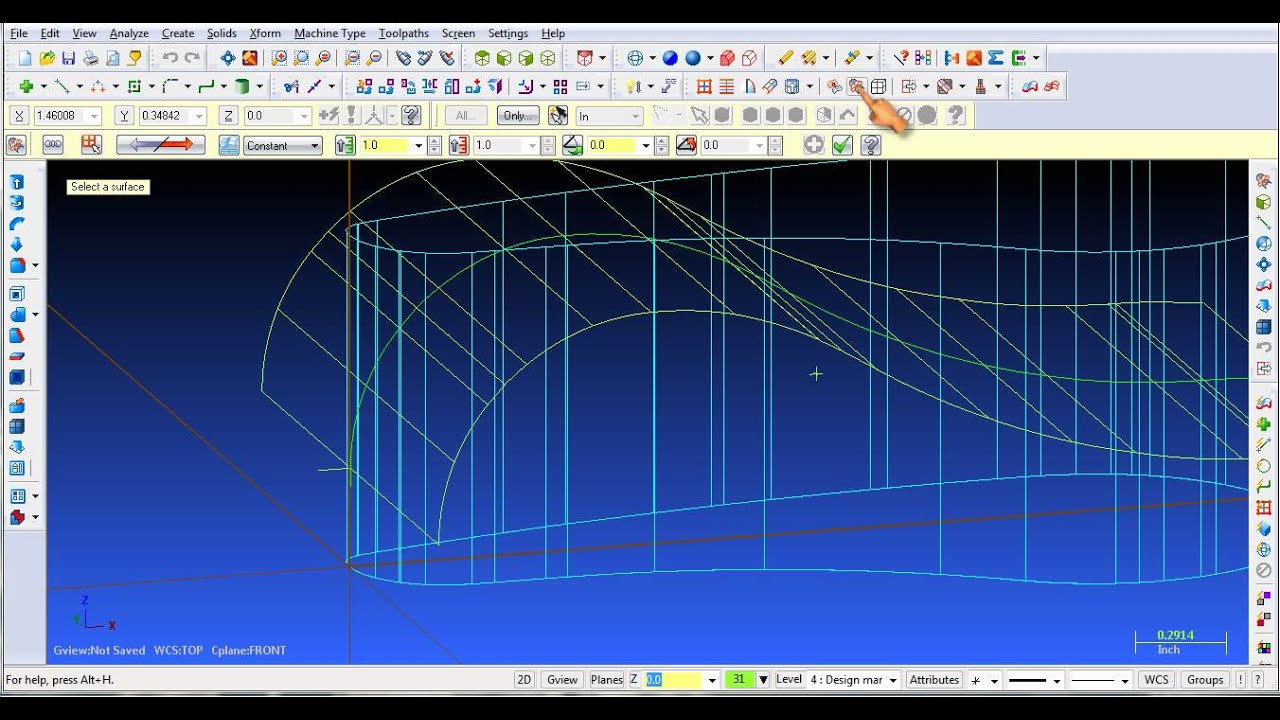Toggle the second length lock icon
This screenshot has width=1280, height=720.
[459, 145]
